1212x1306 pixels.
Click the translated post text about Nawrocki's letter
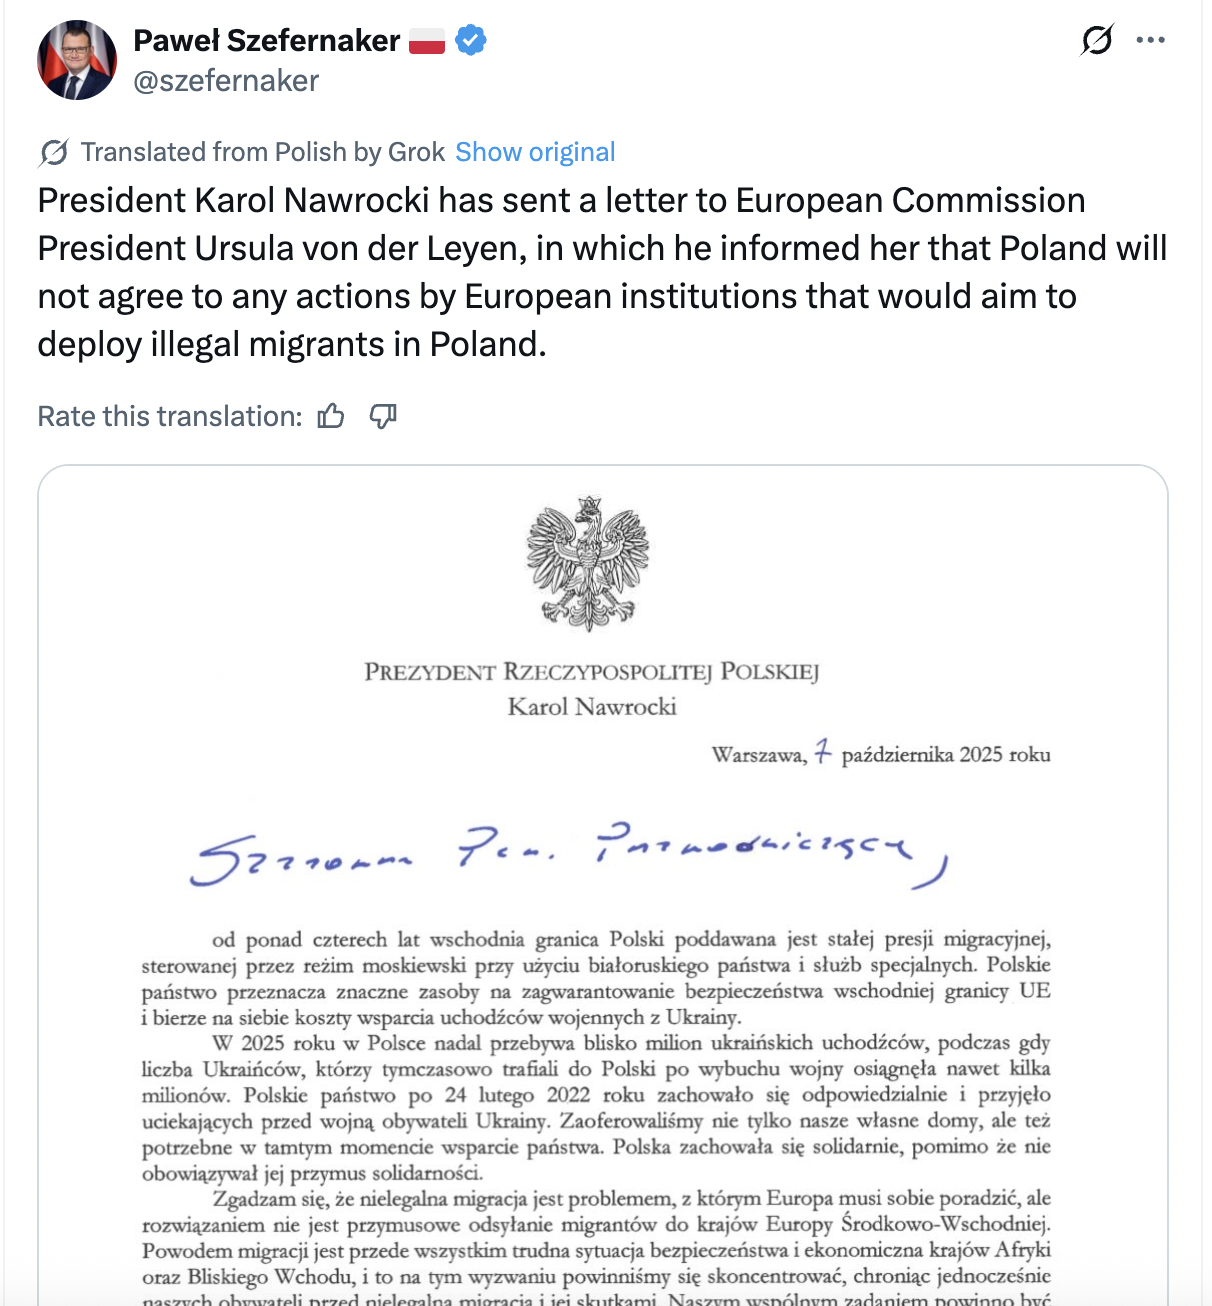(602, 272)
